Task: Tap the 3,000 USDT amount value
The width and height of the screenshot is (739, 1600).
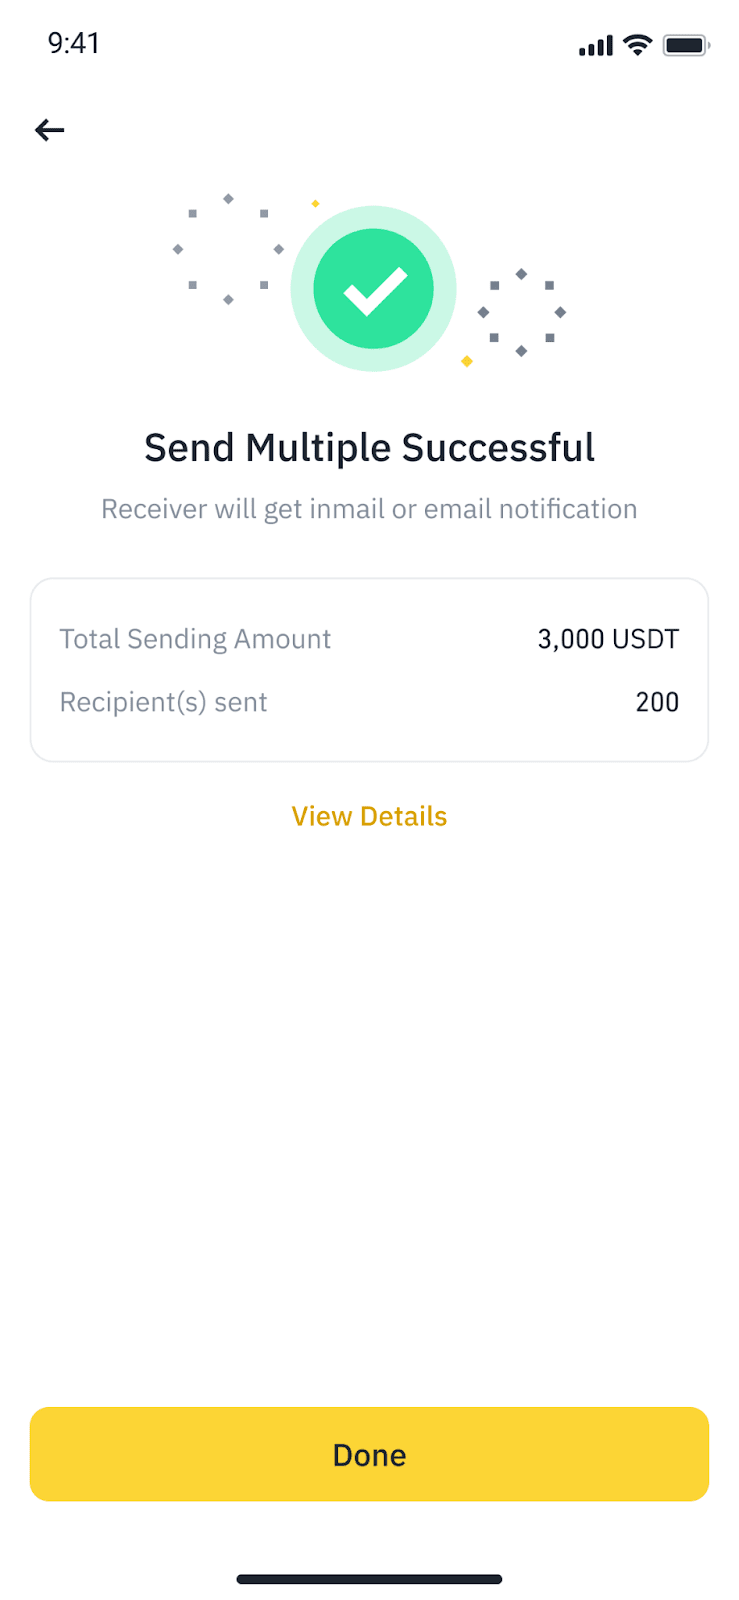Action: 608,639
